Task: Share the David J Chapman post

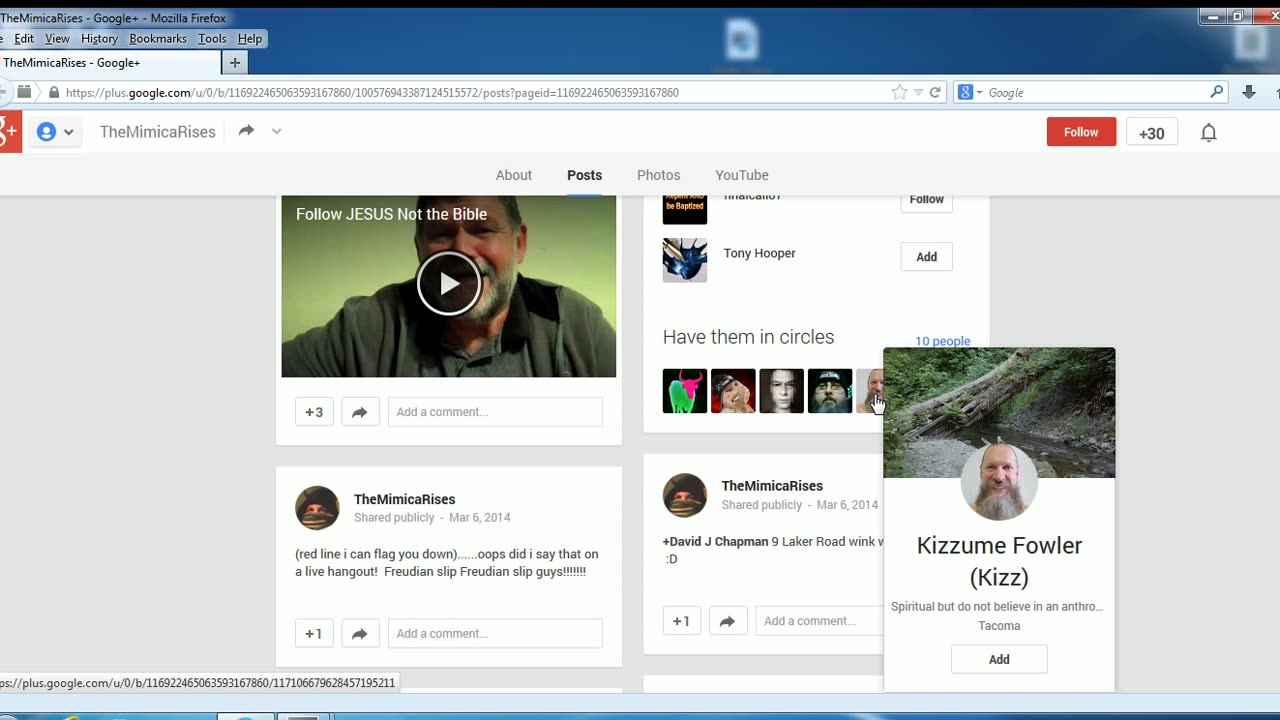Action: pyautogui.click(x=728, y=621)
